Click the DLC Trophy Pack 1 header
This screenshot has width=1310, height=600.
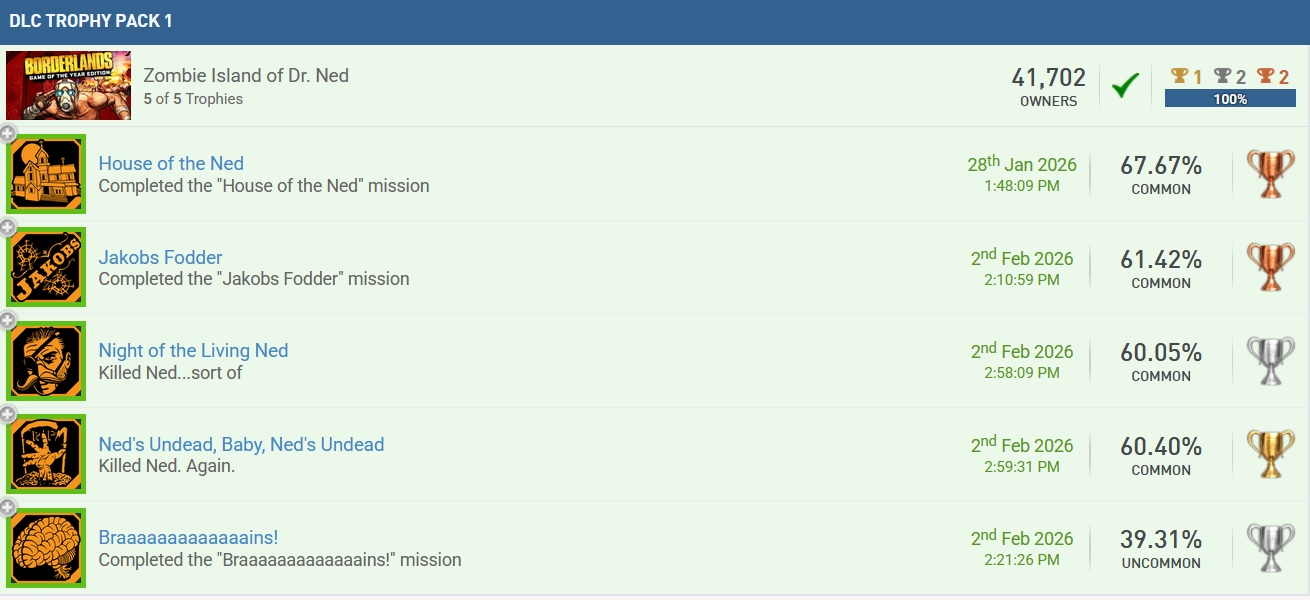(x=91, y=21)
